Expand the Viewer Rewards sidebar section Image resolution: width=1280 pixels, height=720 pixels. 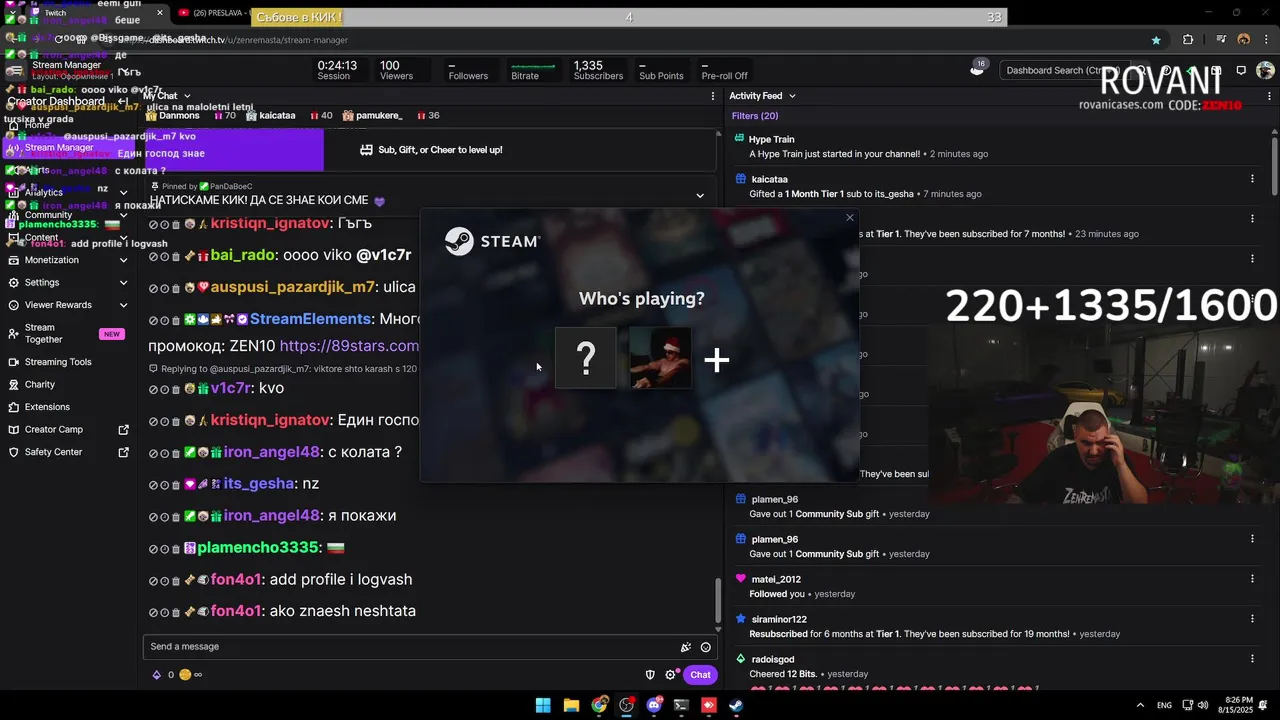pyautogui.click(x=123, y=305)
